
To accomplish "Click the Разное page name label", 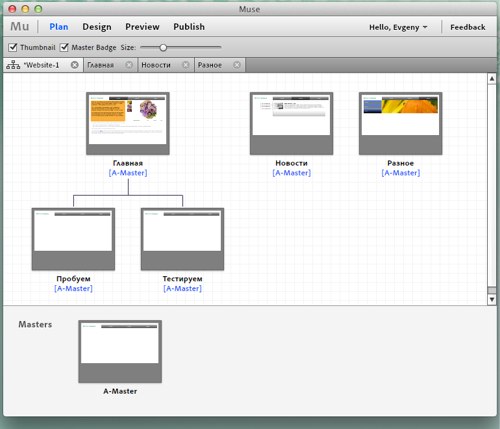I will (400, 163).
